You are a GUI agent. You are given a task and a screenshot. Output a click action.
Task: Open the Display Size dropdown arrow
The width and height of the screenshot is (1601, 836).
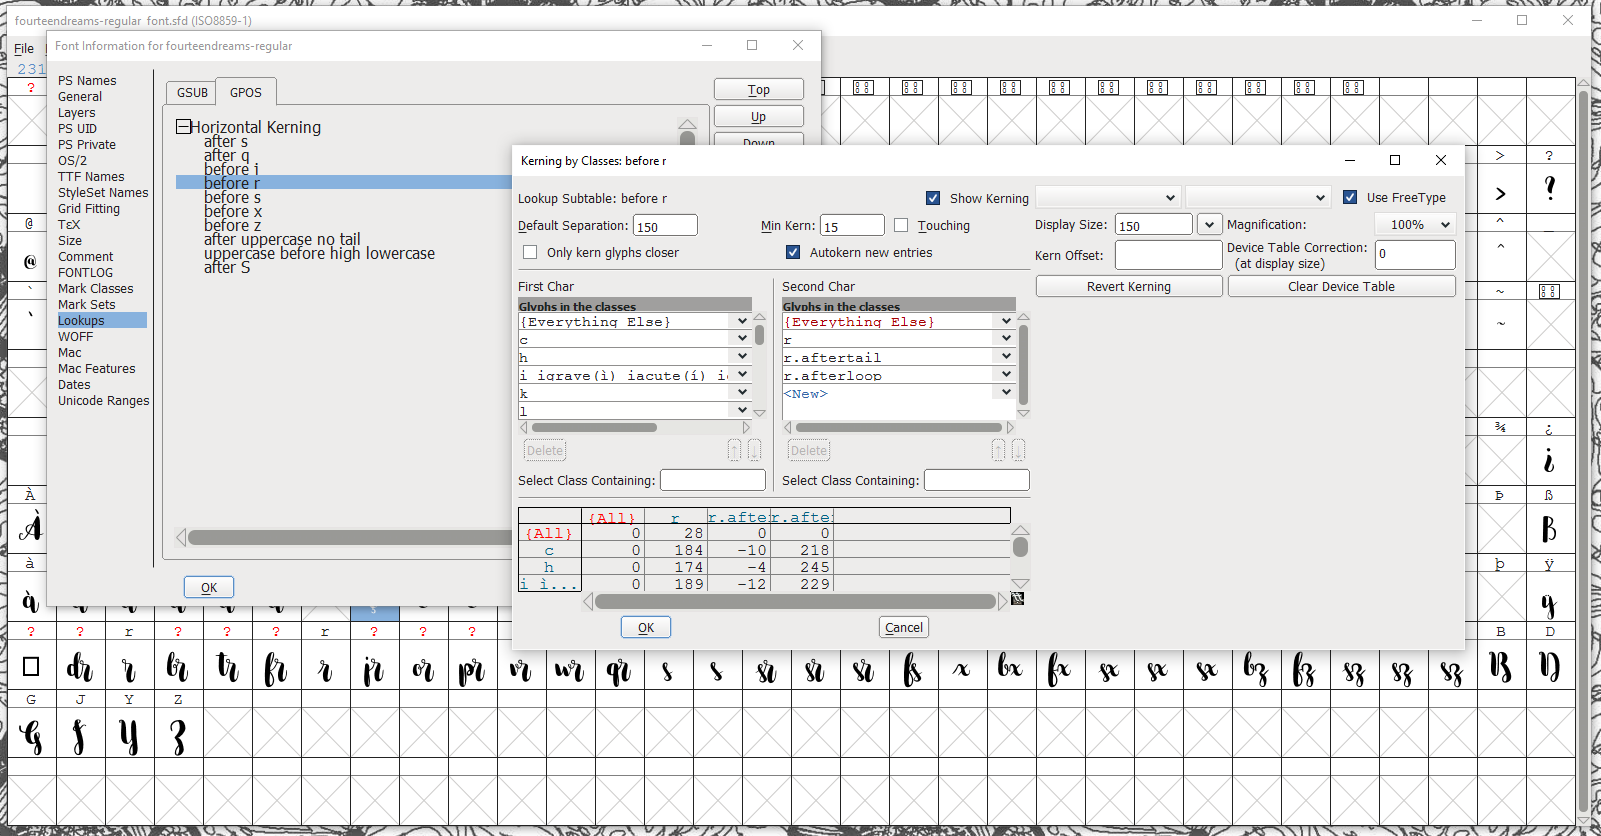click(1209, 225)
